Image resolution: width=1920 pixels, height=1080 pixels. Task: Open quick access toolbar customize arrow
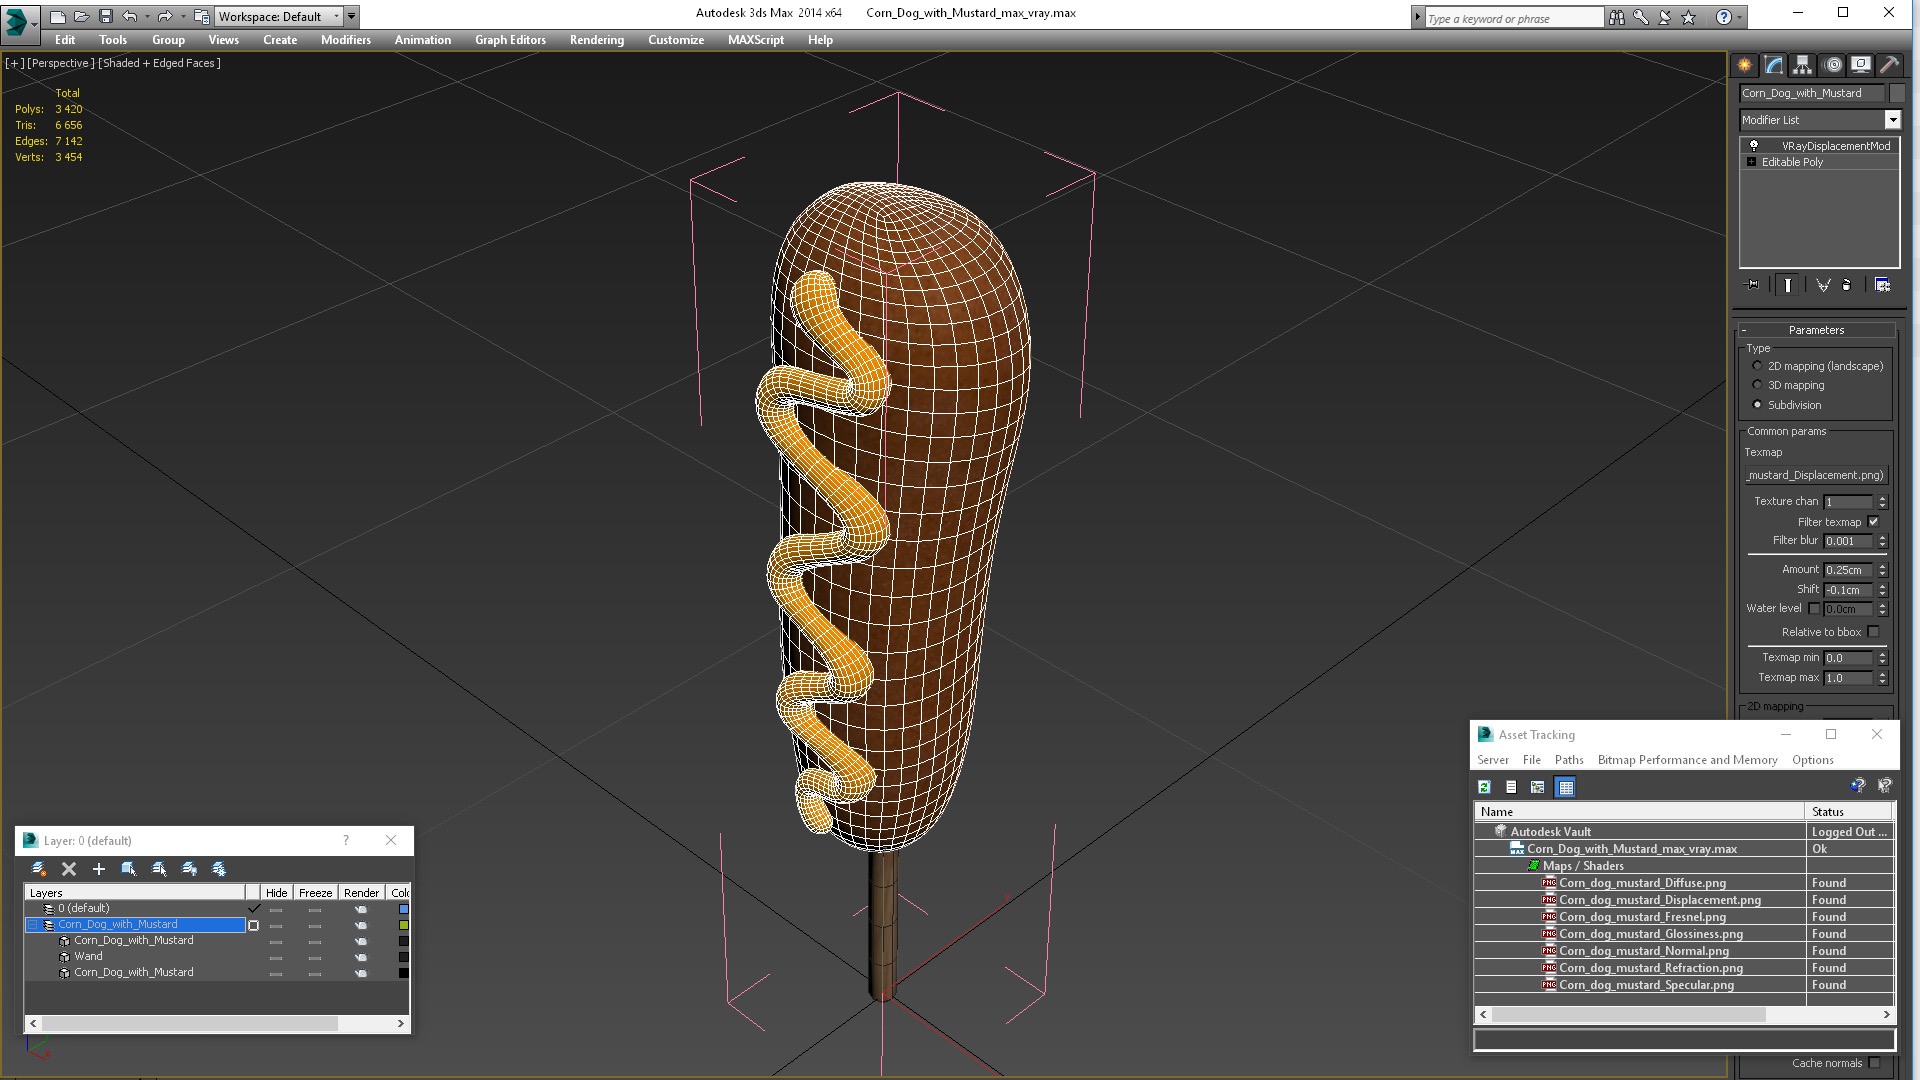[351, 16]
